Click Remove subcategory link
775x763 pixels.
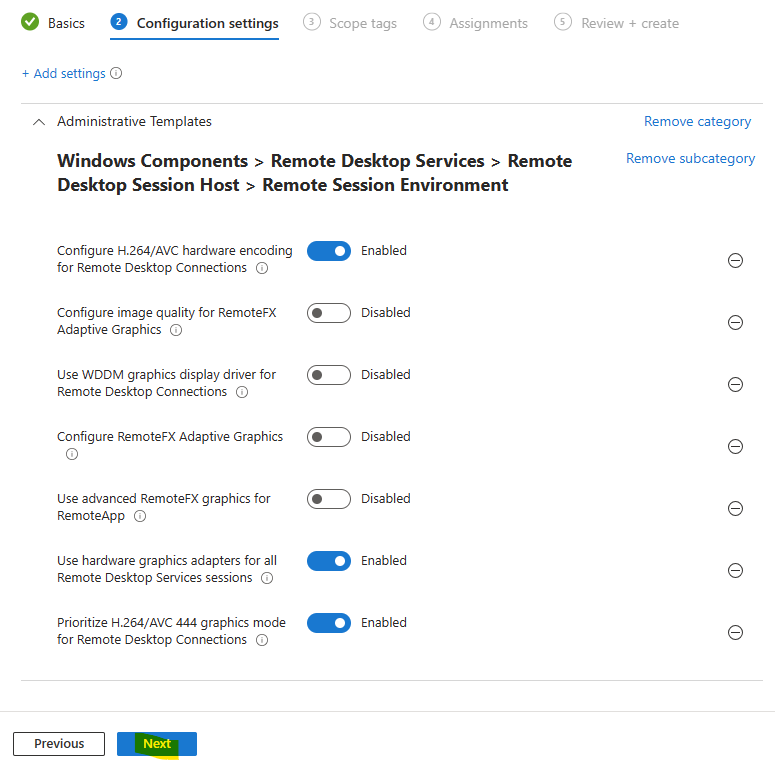(690, 158)
